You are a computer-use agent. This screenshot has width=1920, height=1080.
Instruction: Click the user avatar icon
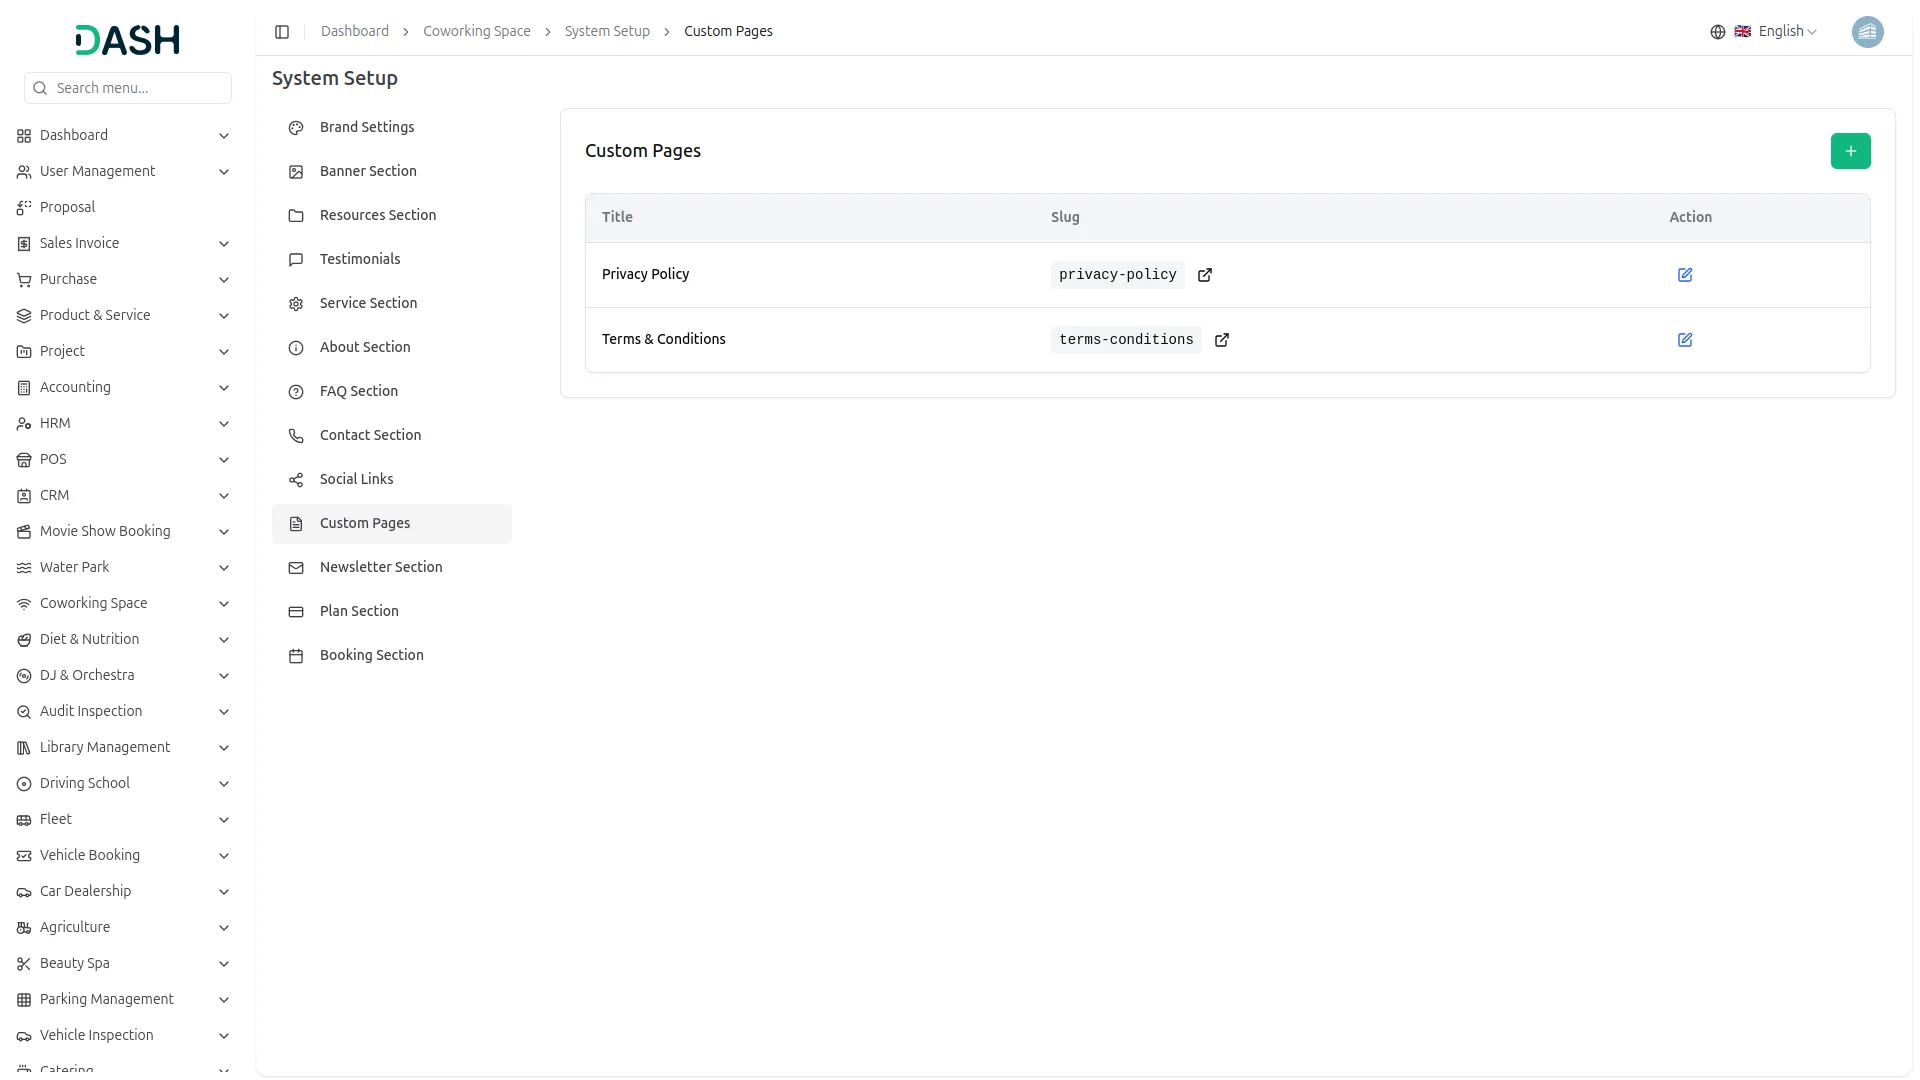pos(1867,32)
